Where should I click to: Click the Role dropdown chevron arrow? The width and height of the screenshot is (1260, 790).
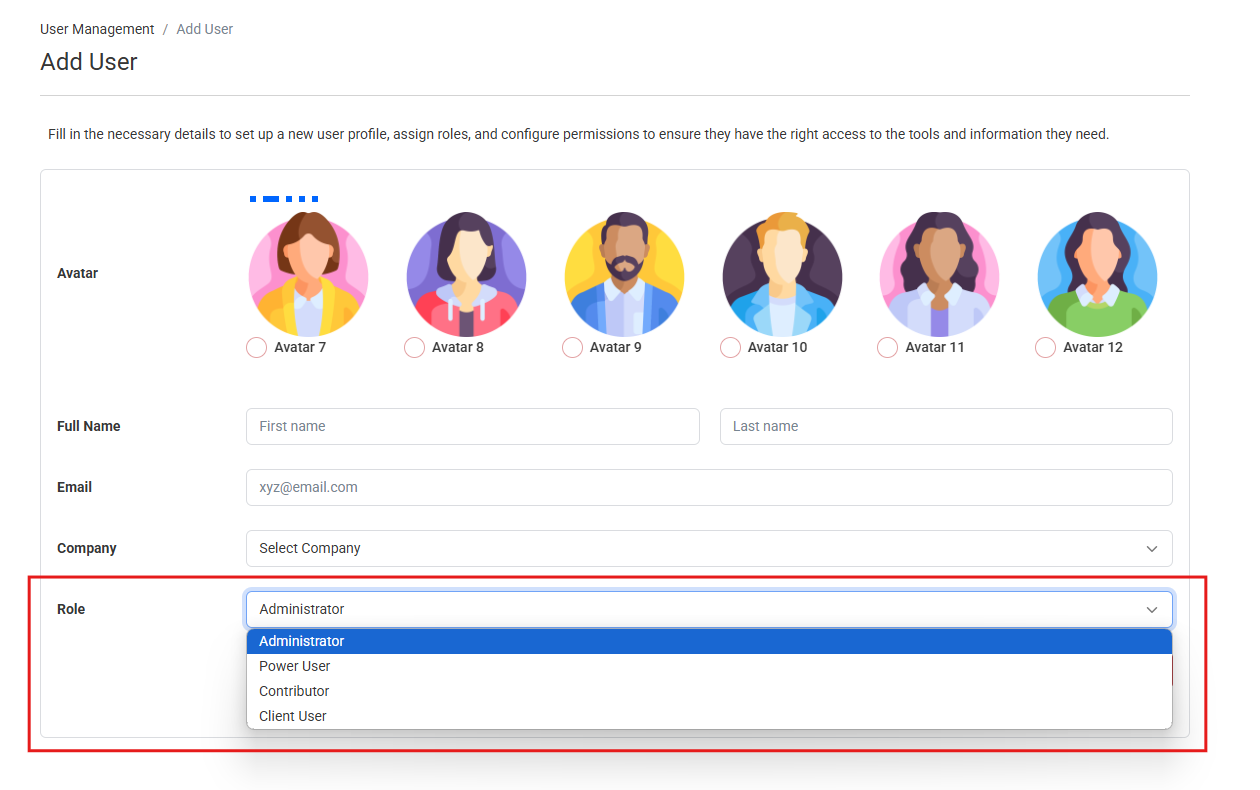point(1152,609)
